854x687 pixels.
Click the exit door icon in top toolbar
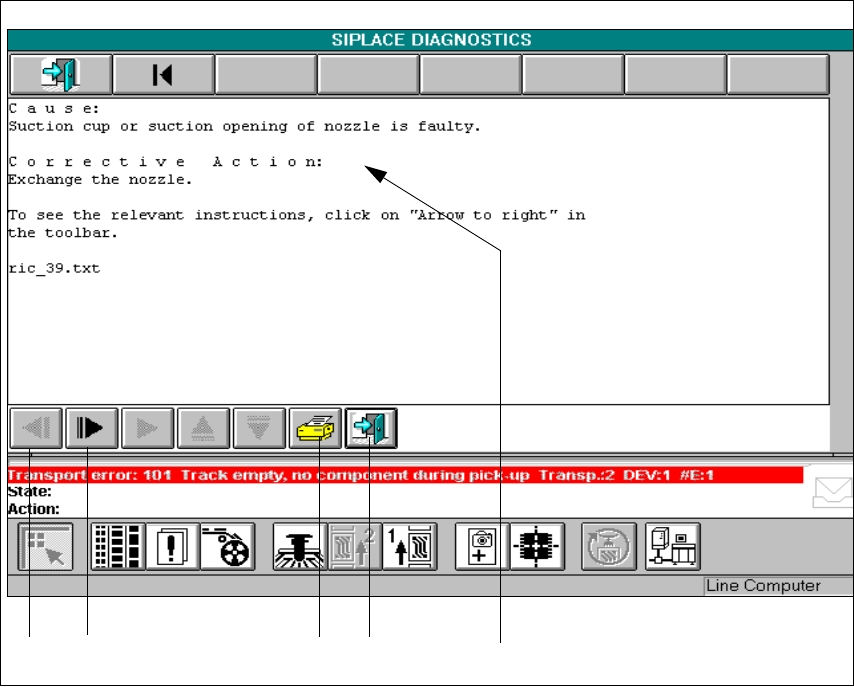(60, 74)
